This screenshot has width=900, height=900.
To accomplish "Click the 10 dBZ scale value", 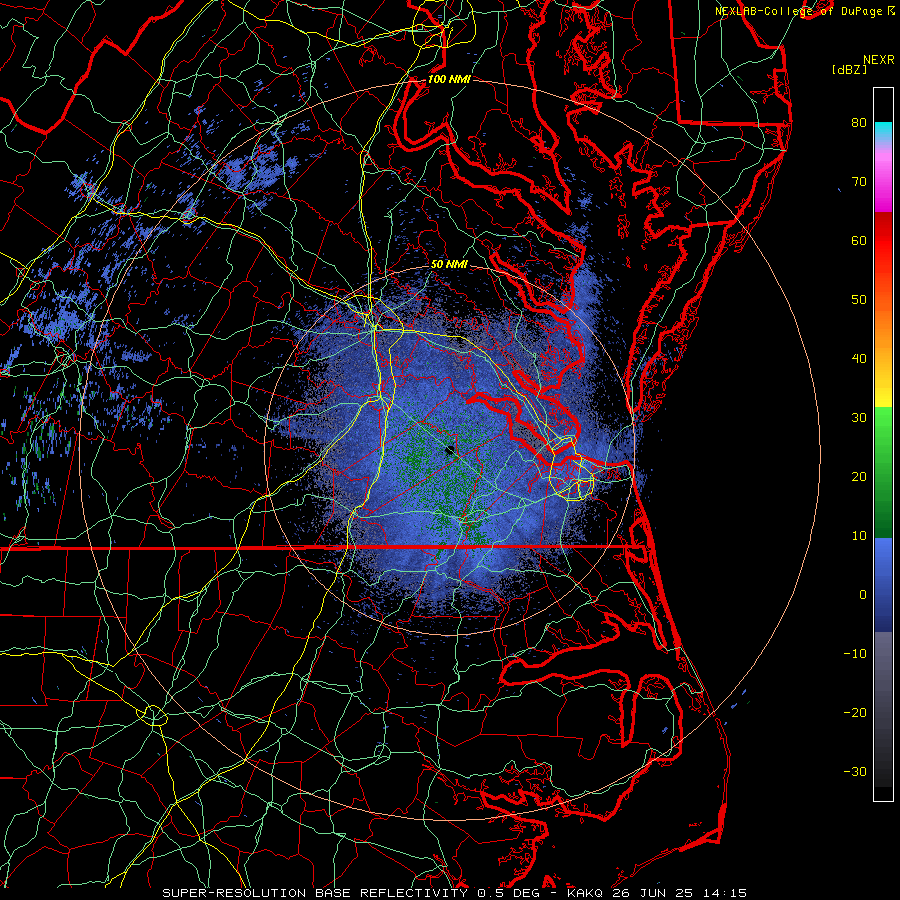I will click(859, 536).
